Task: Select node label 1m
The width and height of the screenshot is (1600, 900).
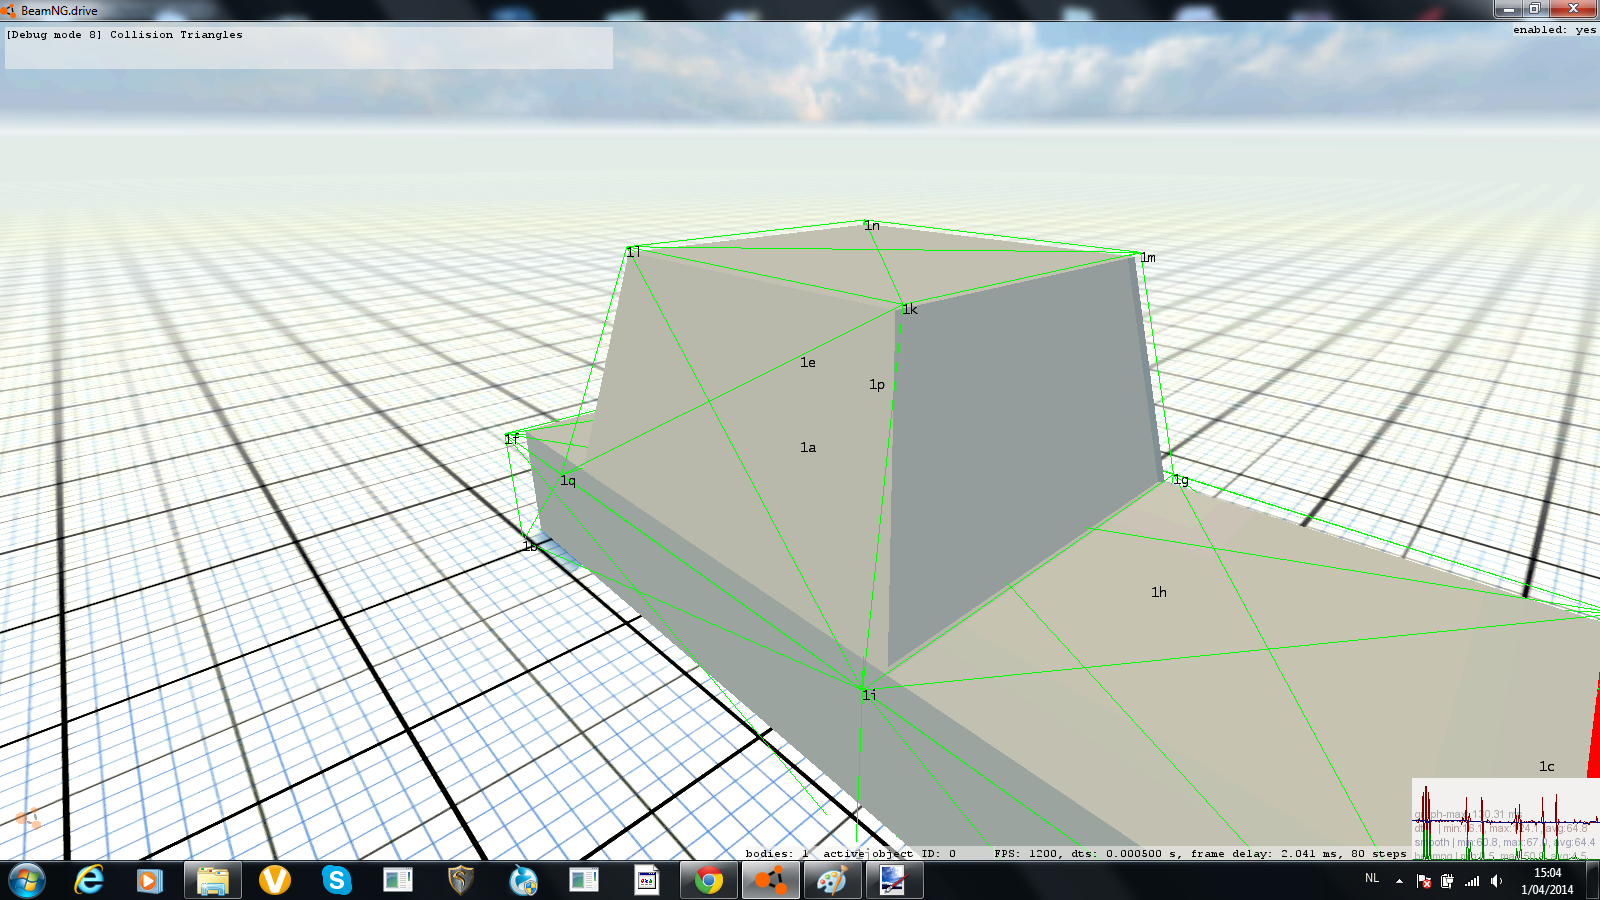Action: (x=1148, y=258)
